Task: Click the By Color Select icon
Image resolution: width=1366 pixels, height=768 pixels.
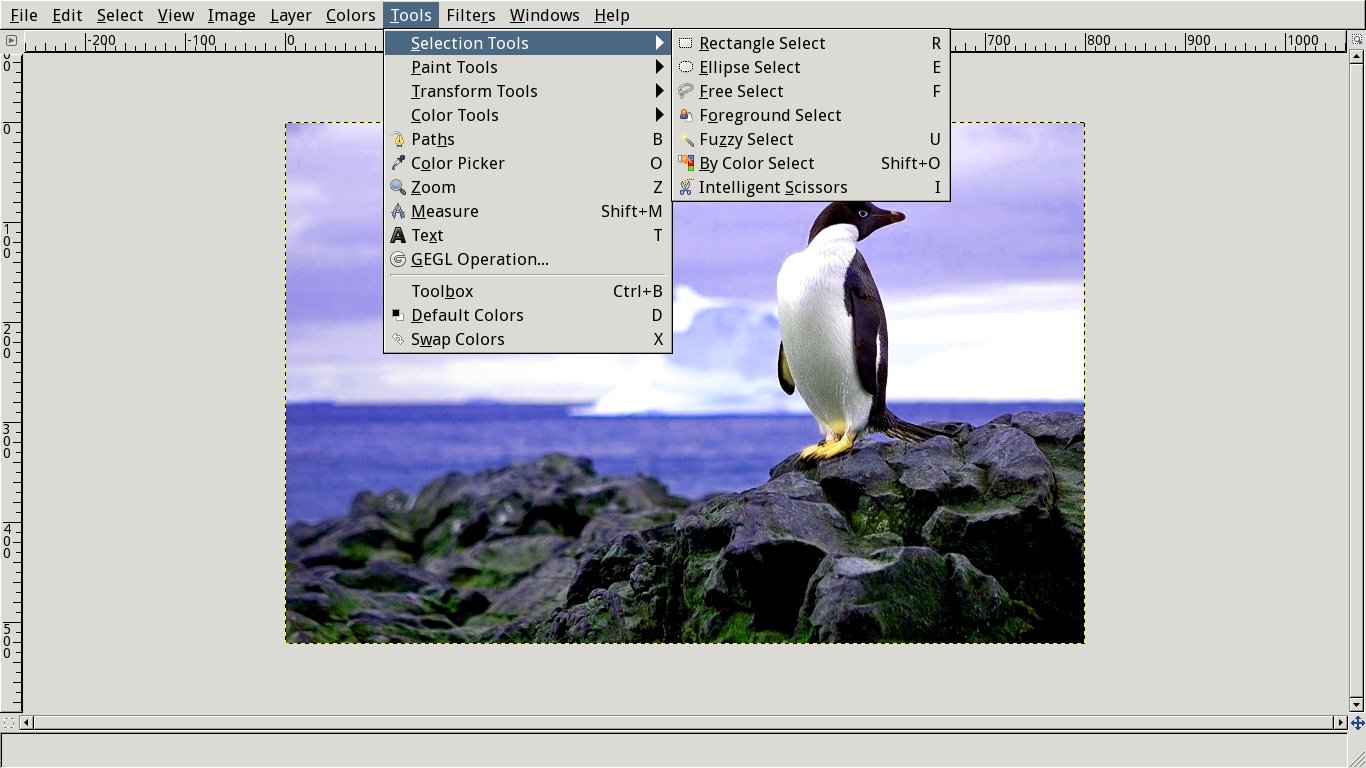Action: point(686,163)
